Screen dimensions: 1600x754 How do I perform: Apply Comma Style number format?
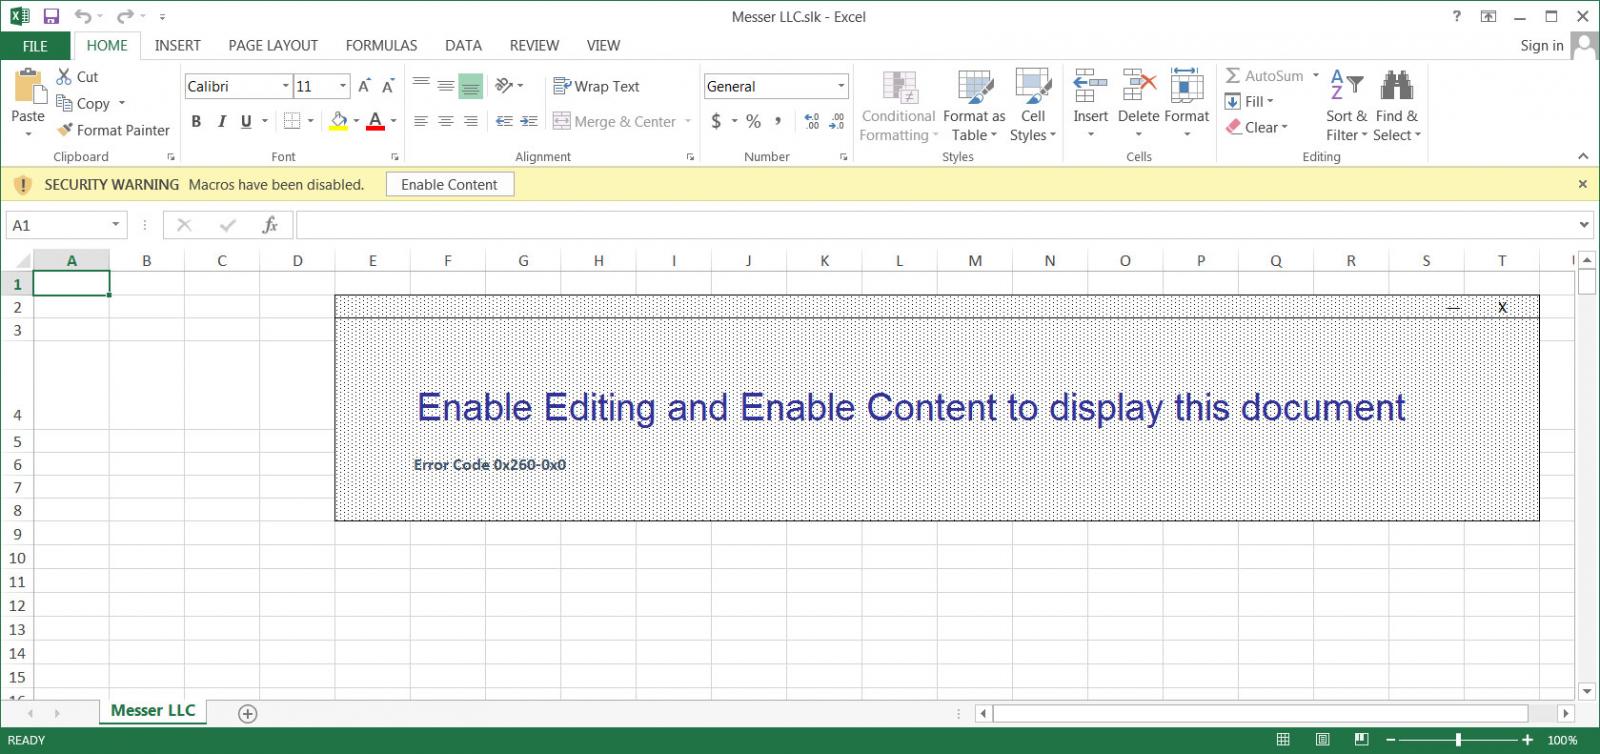pos(778,121)
